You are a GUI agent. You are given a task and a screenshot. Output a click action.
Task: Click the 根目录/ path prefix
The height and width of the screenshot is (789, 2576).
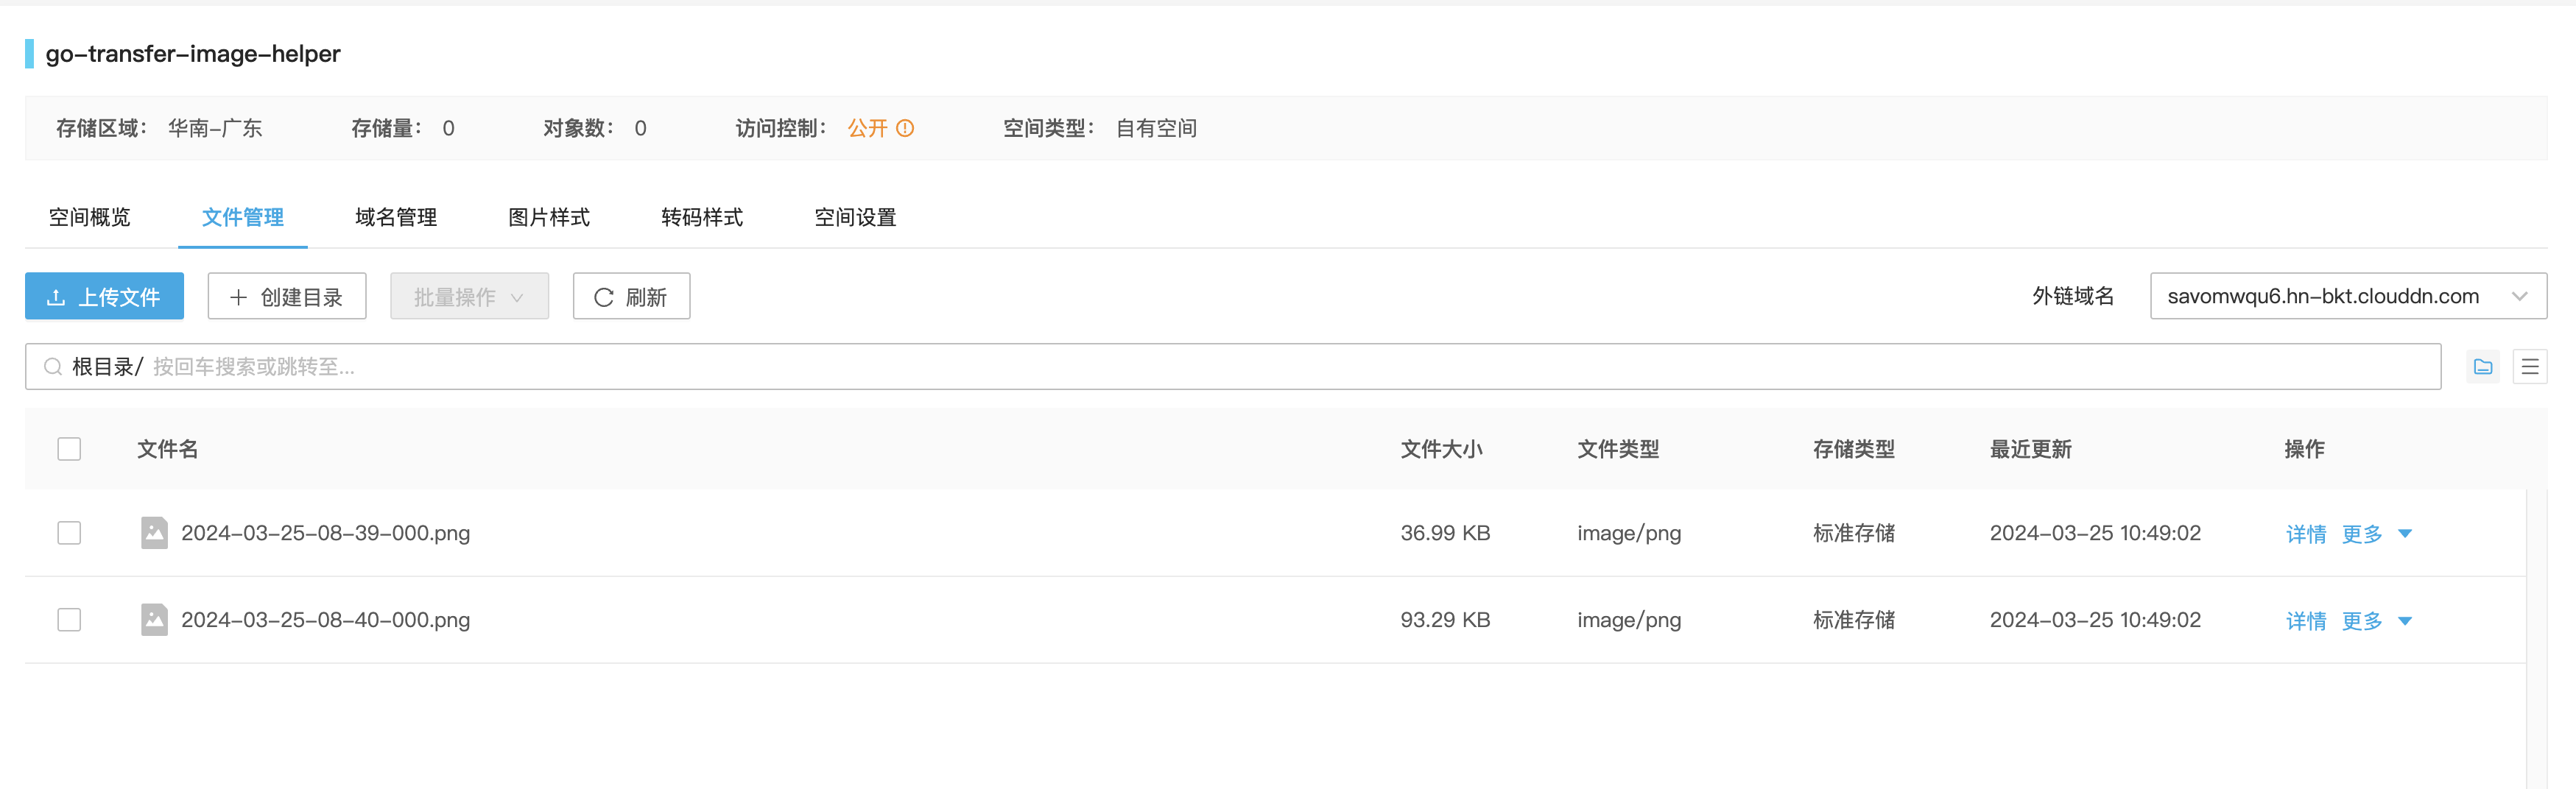point(107,367)
